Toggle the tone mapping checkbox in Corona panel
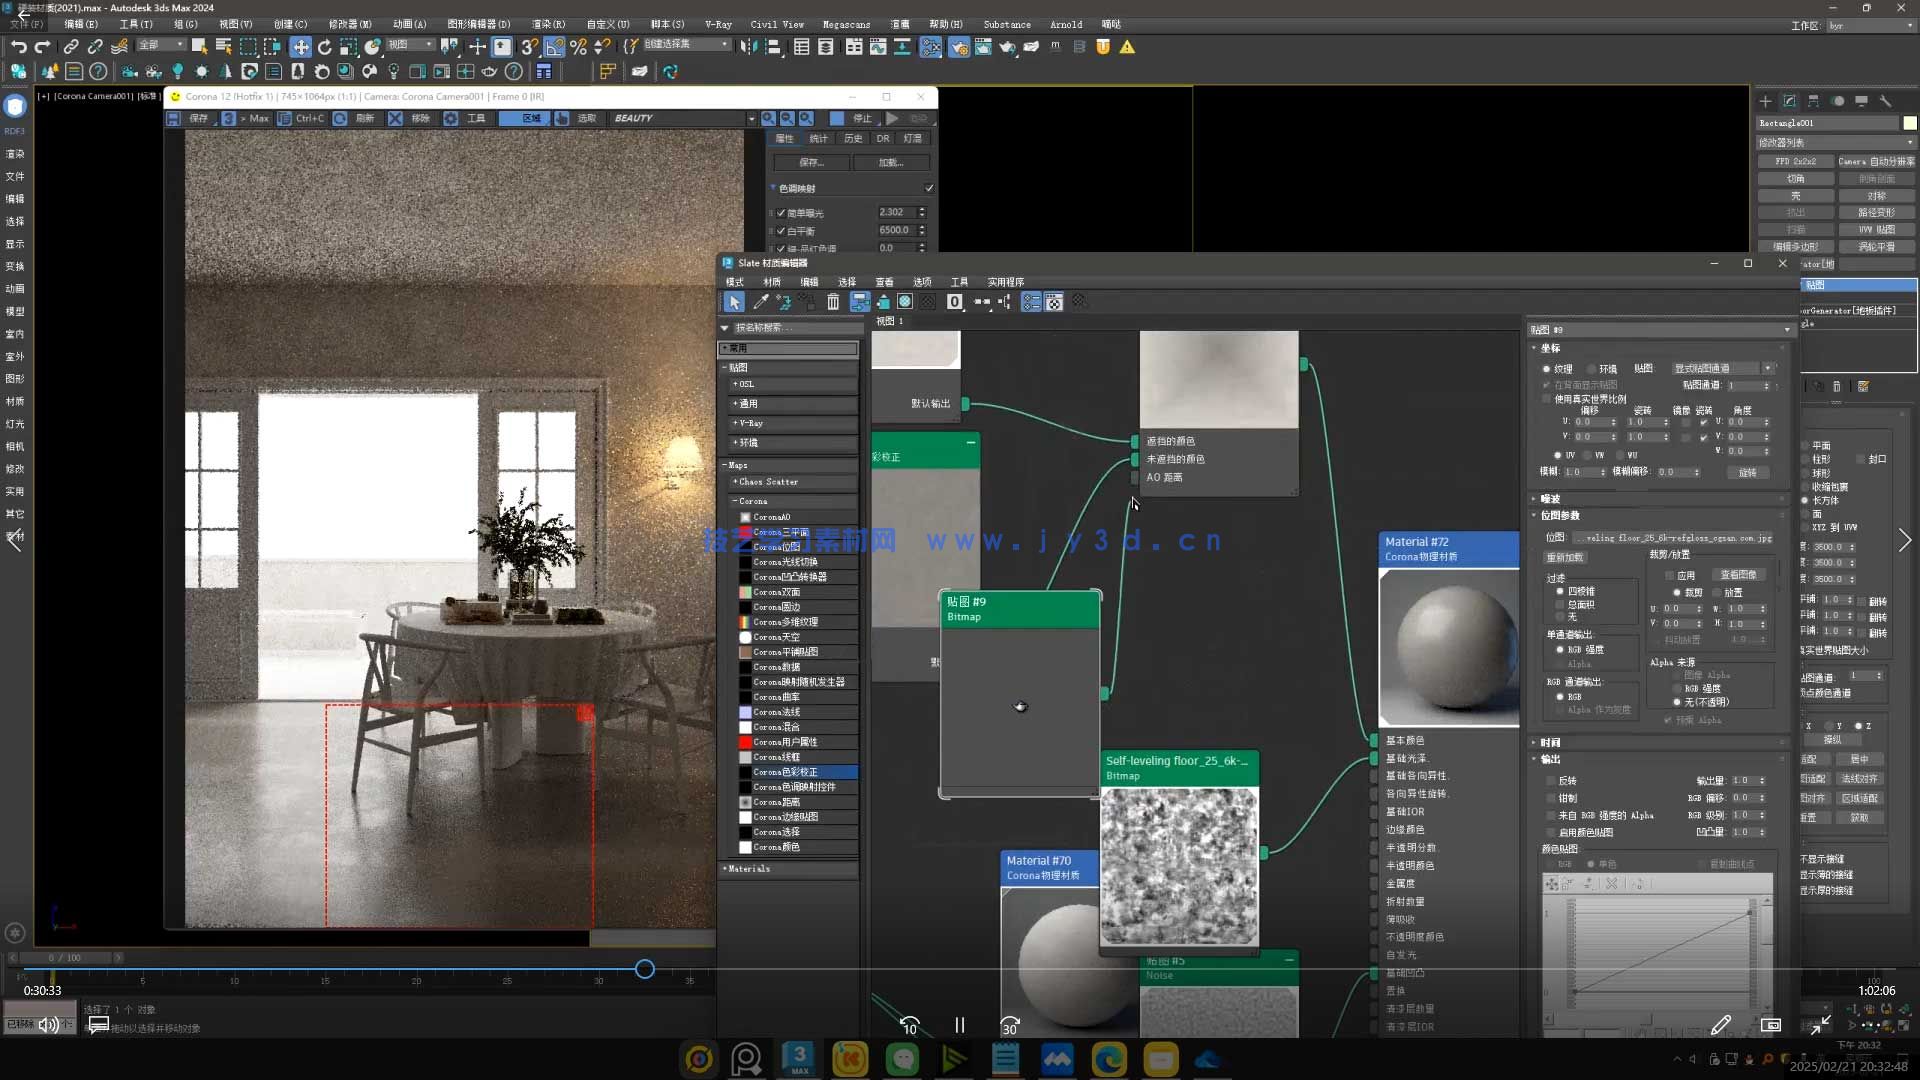The width and height of the screenshot is (1920, 1080). tap(929, 188)
